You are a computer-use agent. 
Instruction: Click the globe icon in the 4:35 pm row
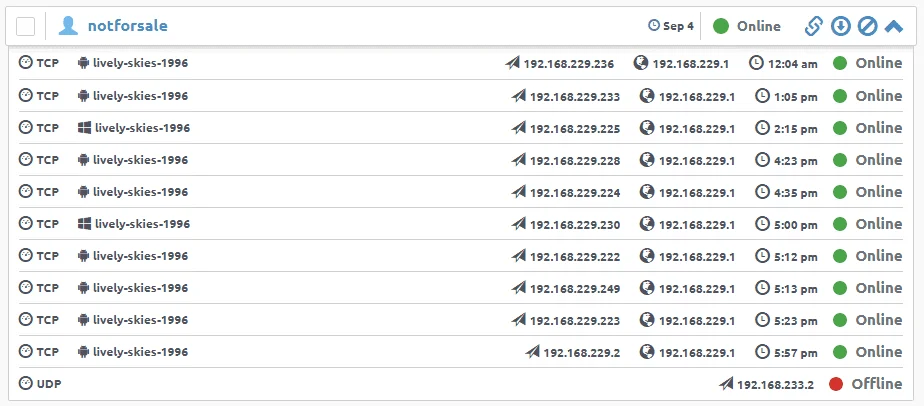point(647,192)
